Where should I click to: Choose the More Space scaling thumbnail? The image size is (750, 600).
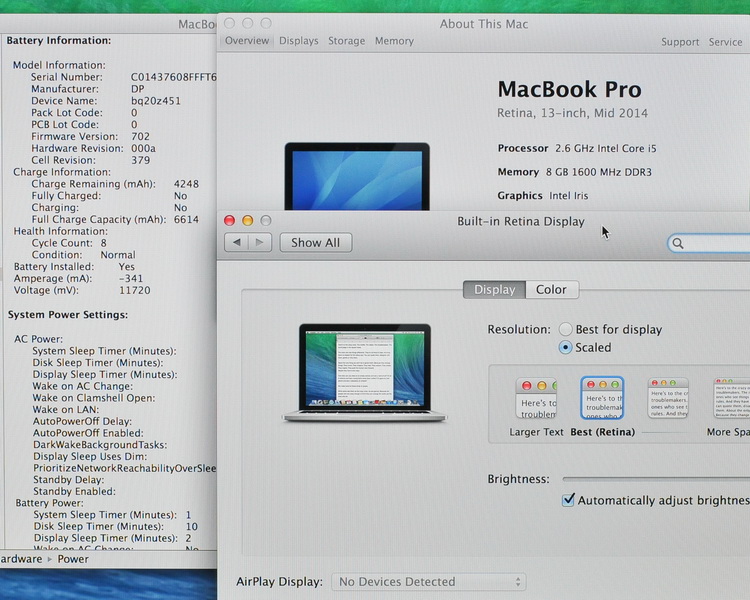[731, 398]
